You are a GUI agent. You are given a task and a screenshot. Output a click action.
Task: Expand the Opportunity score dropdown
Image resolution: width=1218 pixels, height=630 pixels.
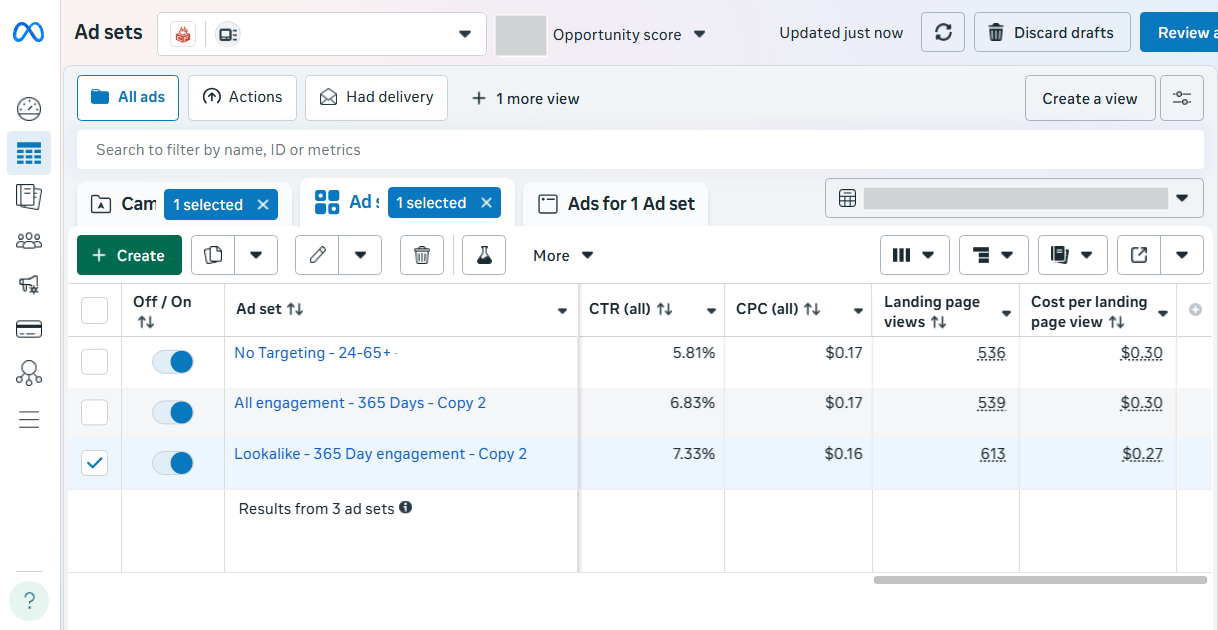tap(630, 35)
